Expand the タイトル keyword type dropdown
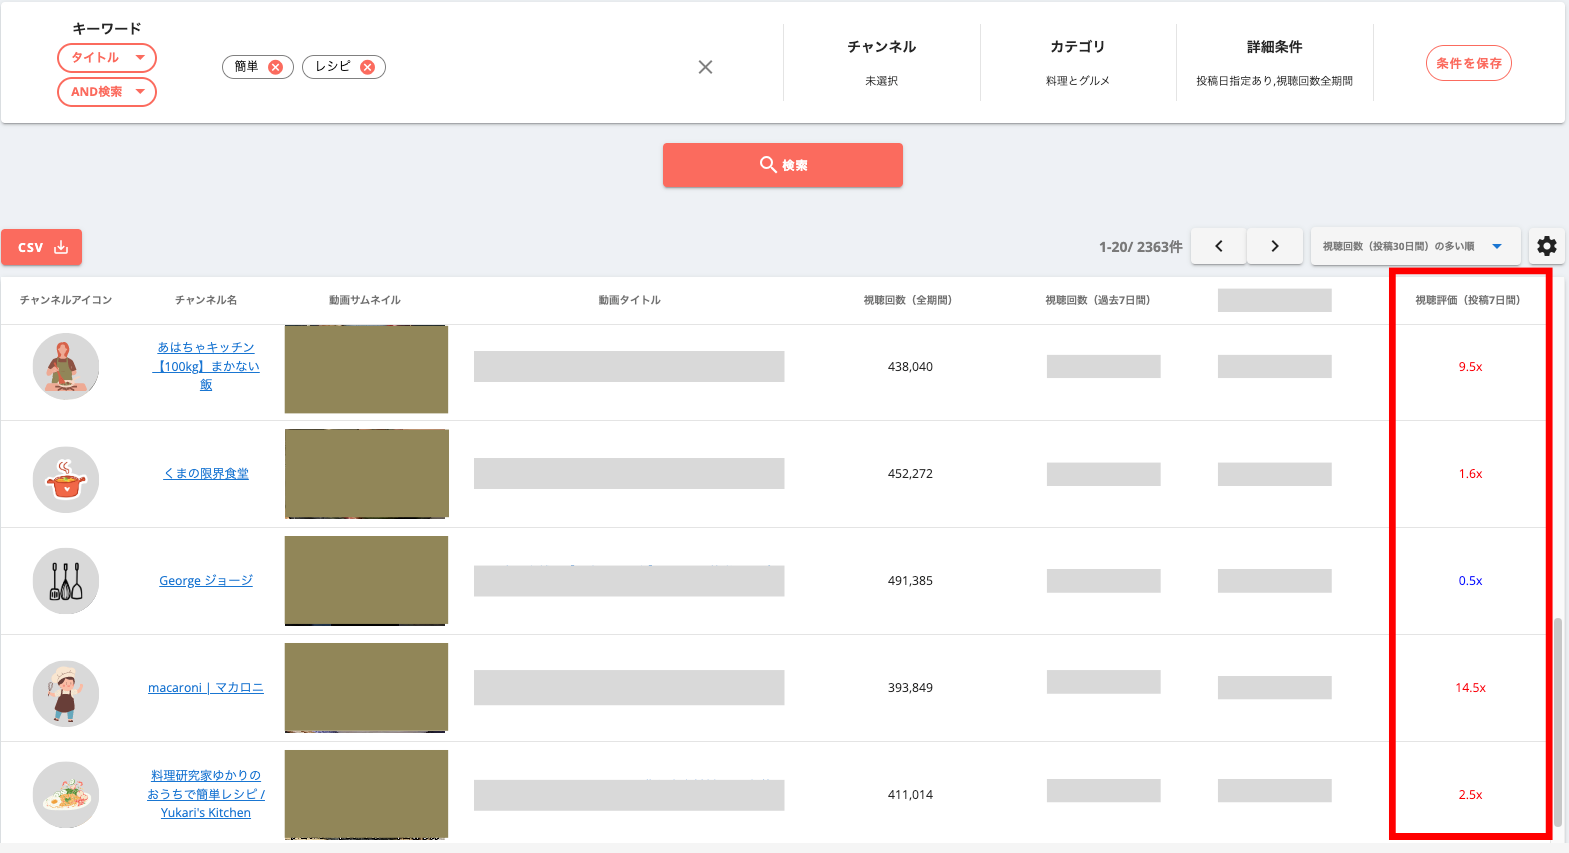Screen dimensions: 1569x853 107,58
